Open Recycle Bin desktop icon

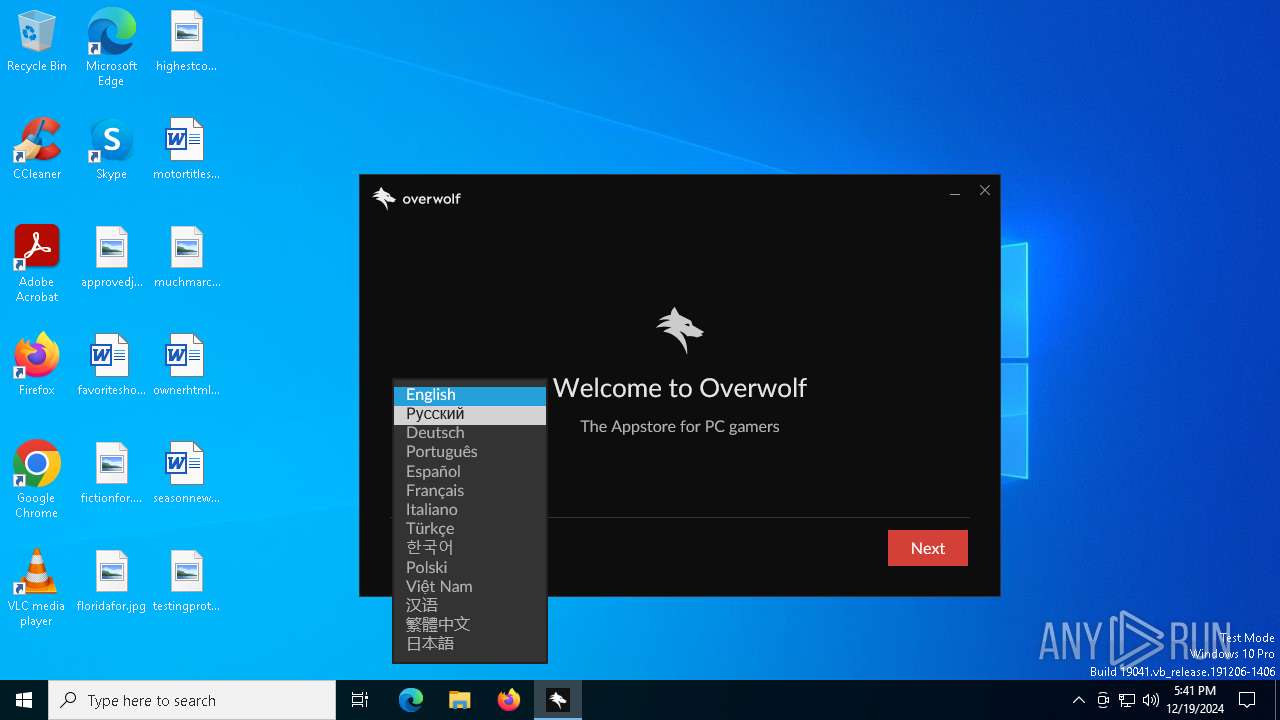coord(37,42)
